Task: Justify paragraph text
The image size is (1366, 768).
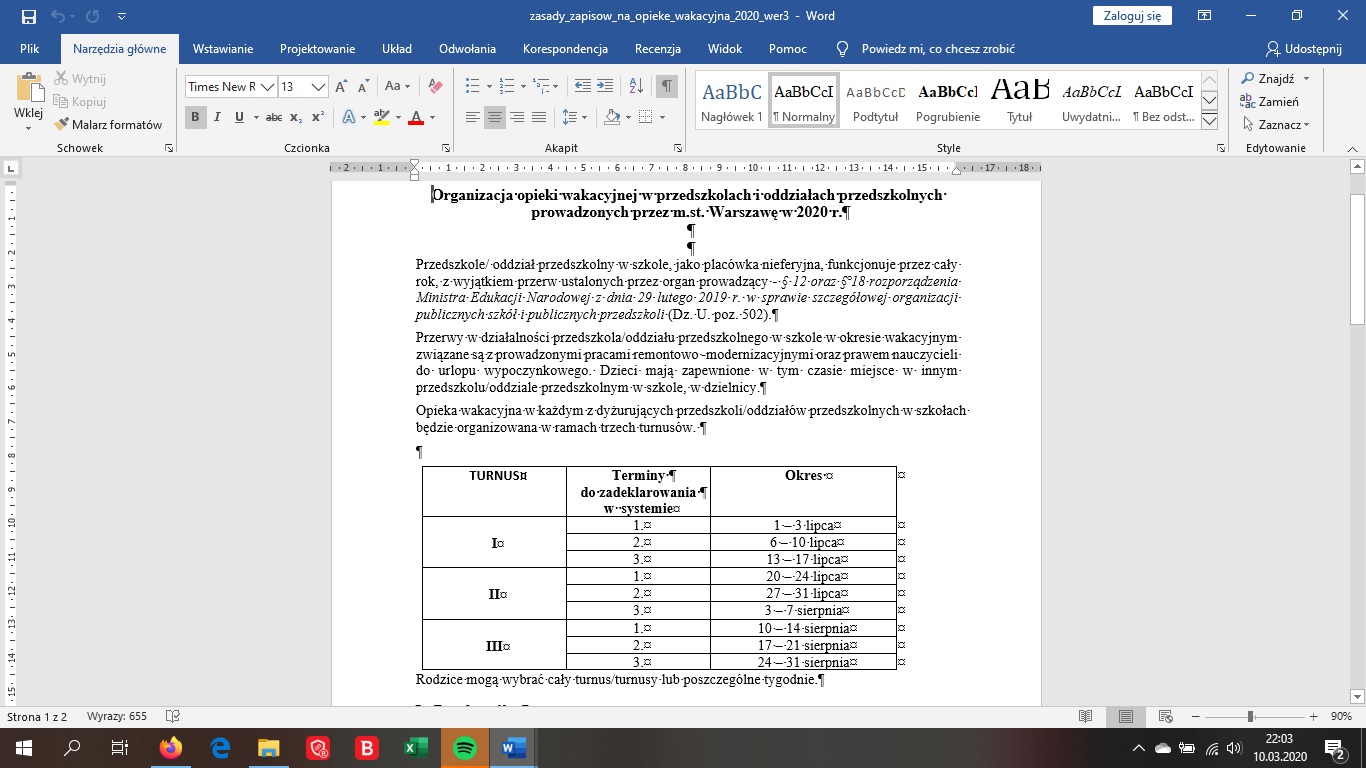Action: [x=539, y=117]
